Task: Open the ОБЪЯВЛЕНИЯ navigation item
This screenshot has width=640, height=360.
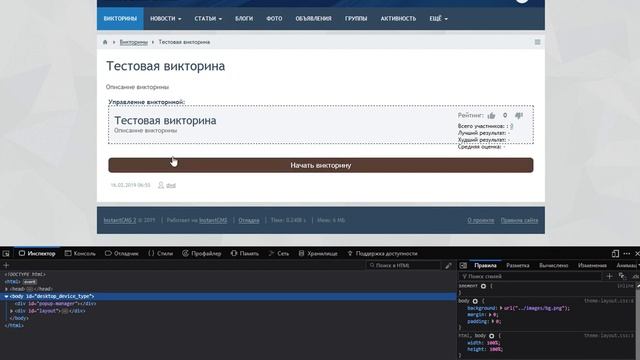Action: (313, 19)
